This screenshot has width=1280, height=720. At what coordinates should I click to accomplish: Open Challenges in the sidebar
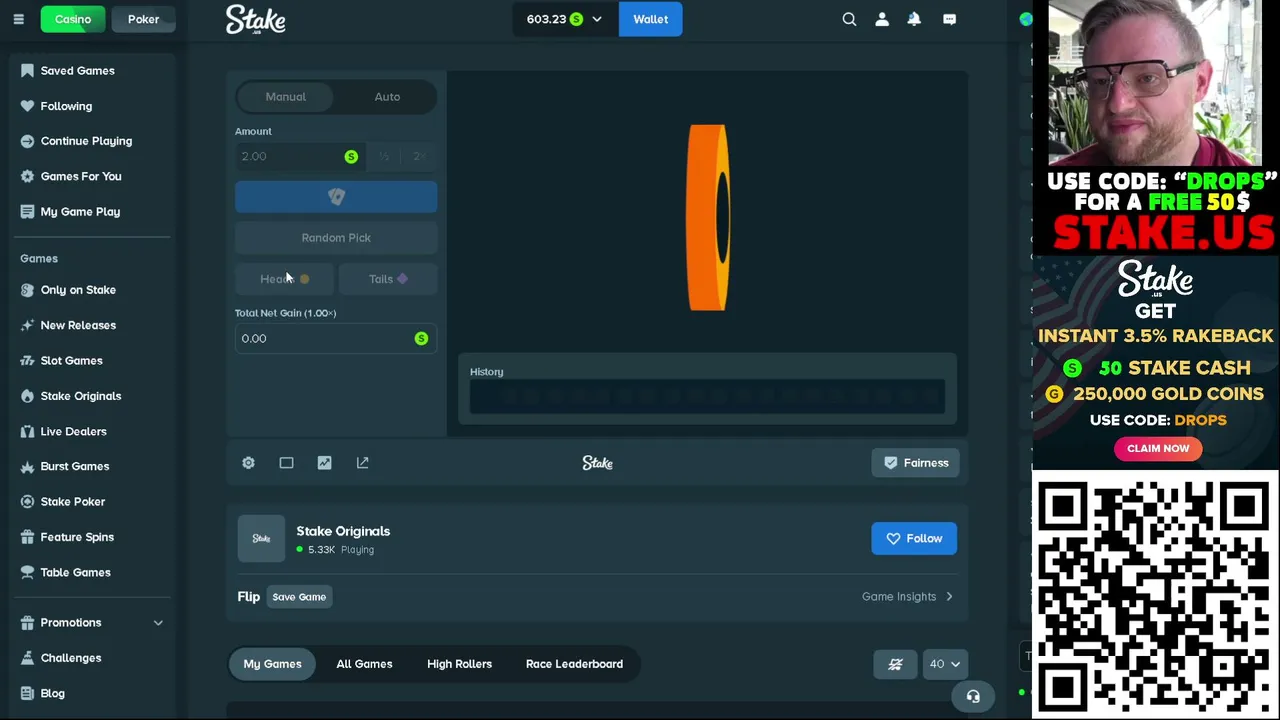pyautogui.click(x=70, y=658)
